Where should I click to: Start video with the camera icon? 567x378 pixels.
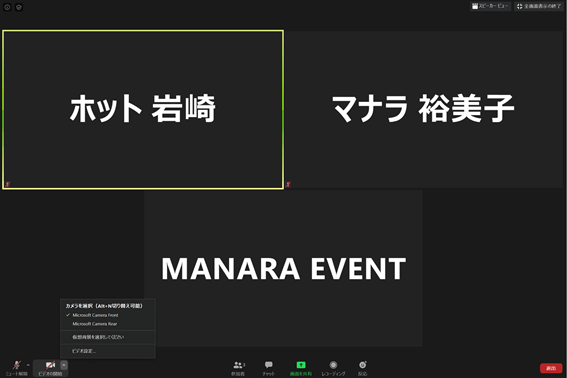pos(50,365)
